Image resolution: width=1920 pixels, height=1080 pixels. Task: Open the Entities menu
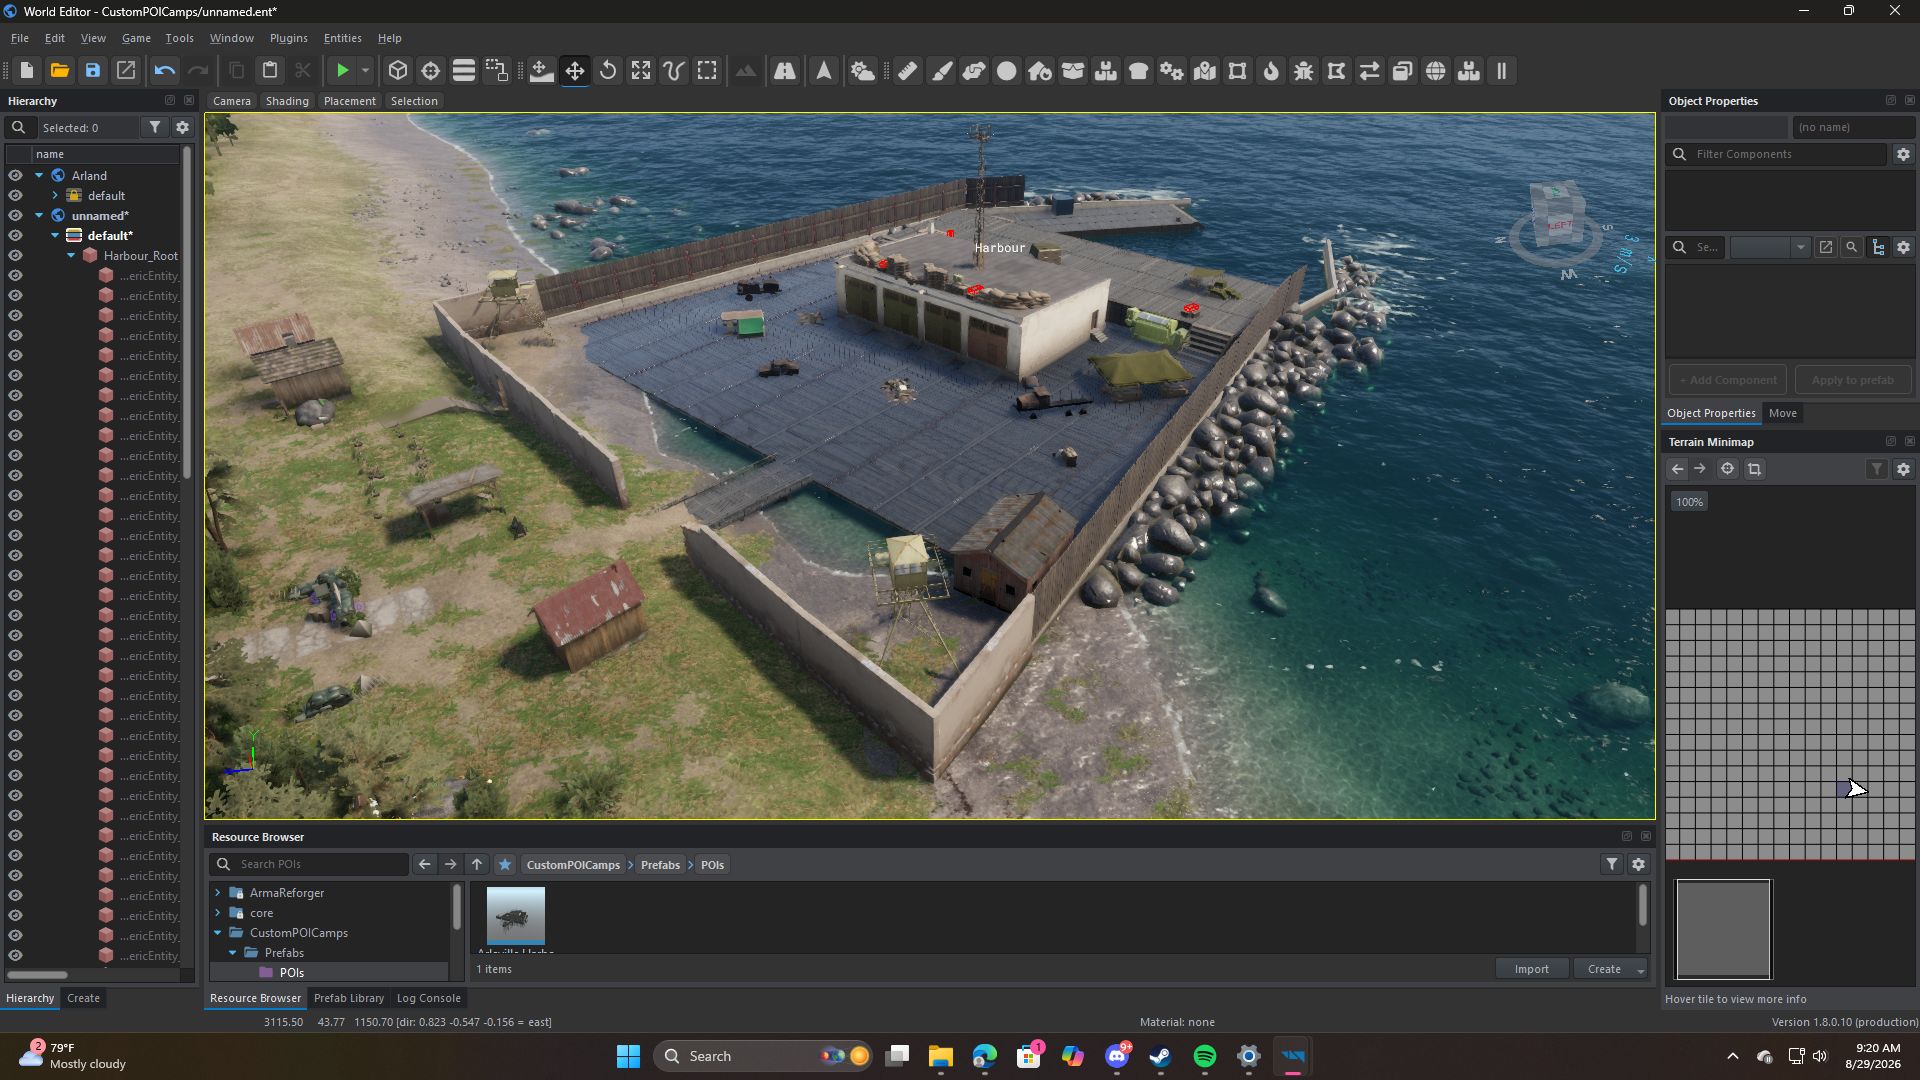pos(342,38)
